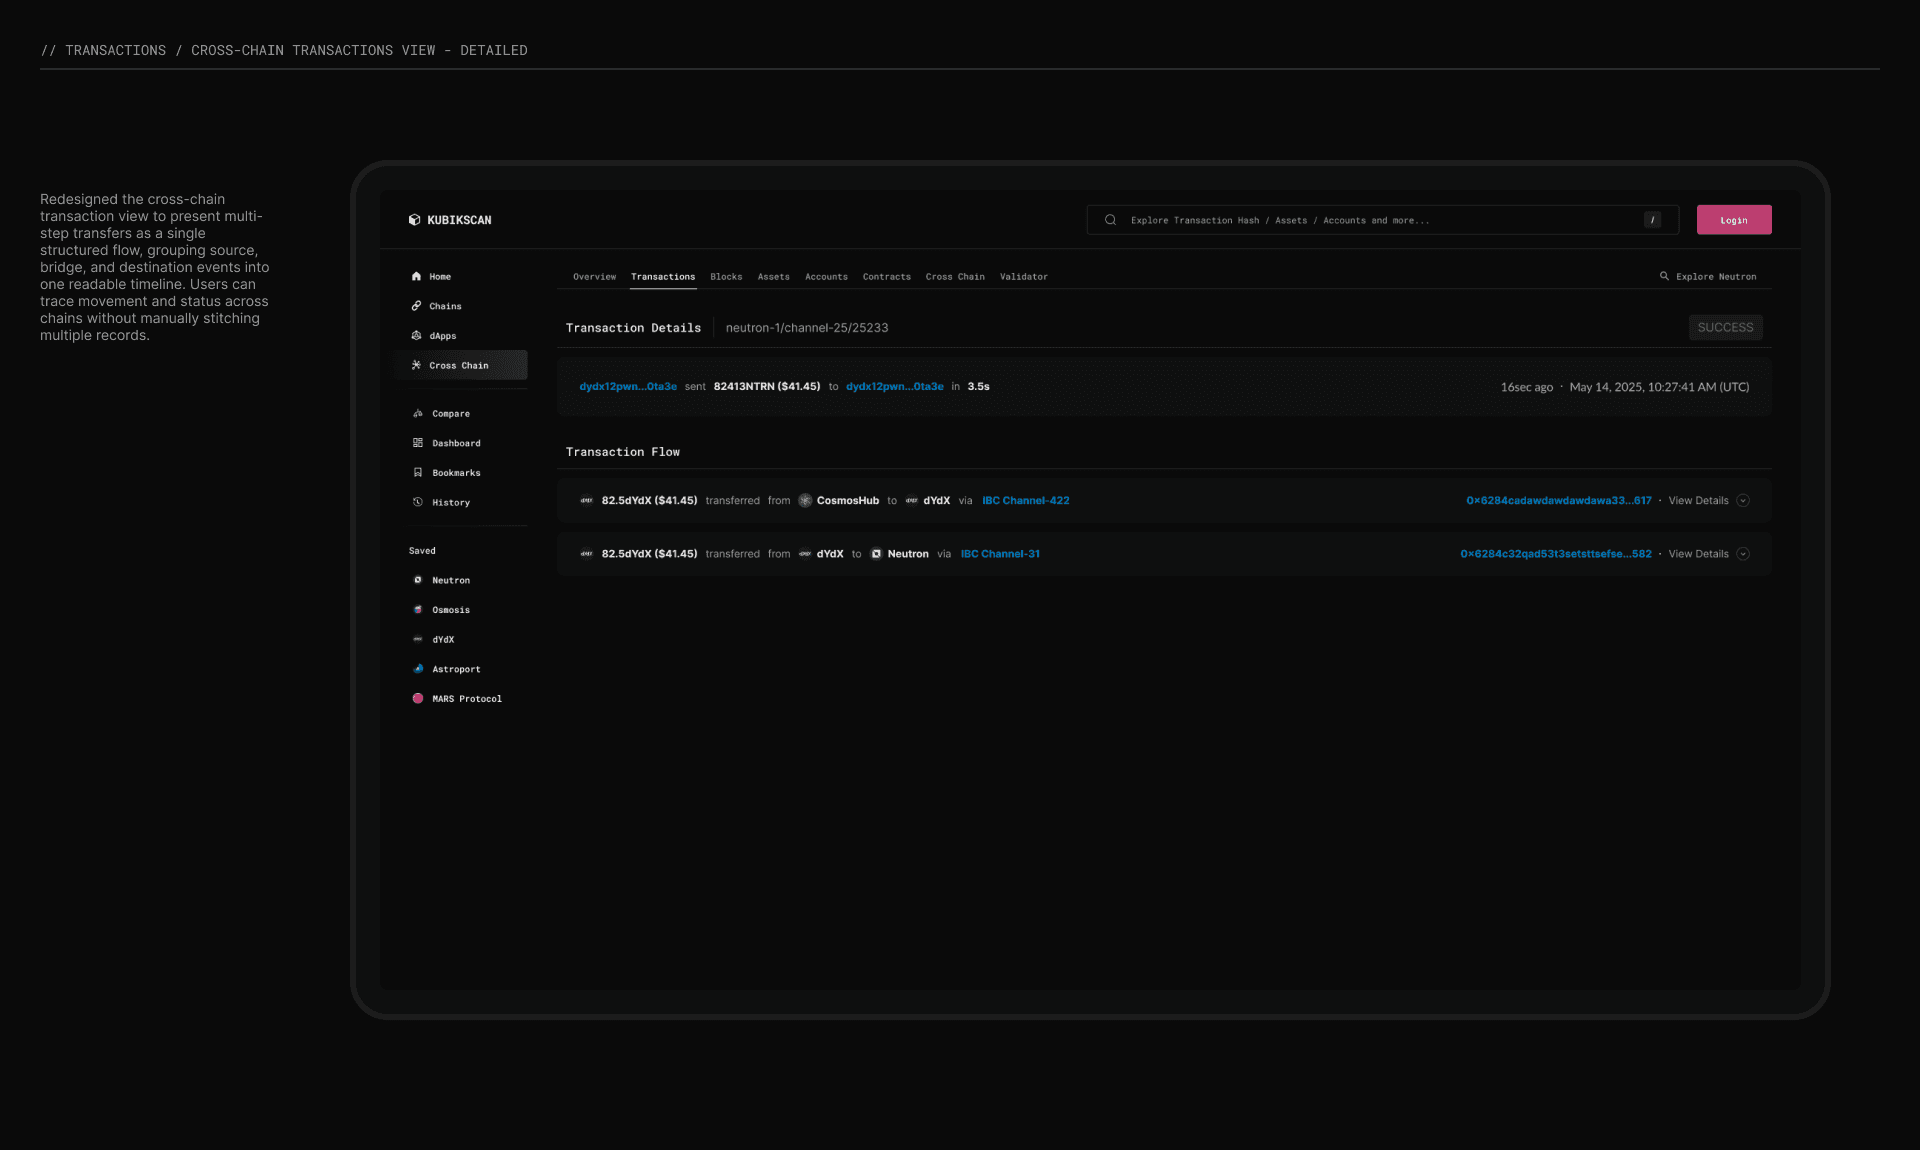Switch to the Blocks tab
Image resolution: width=1920 pixels, height=1150 pixels.
726,277
